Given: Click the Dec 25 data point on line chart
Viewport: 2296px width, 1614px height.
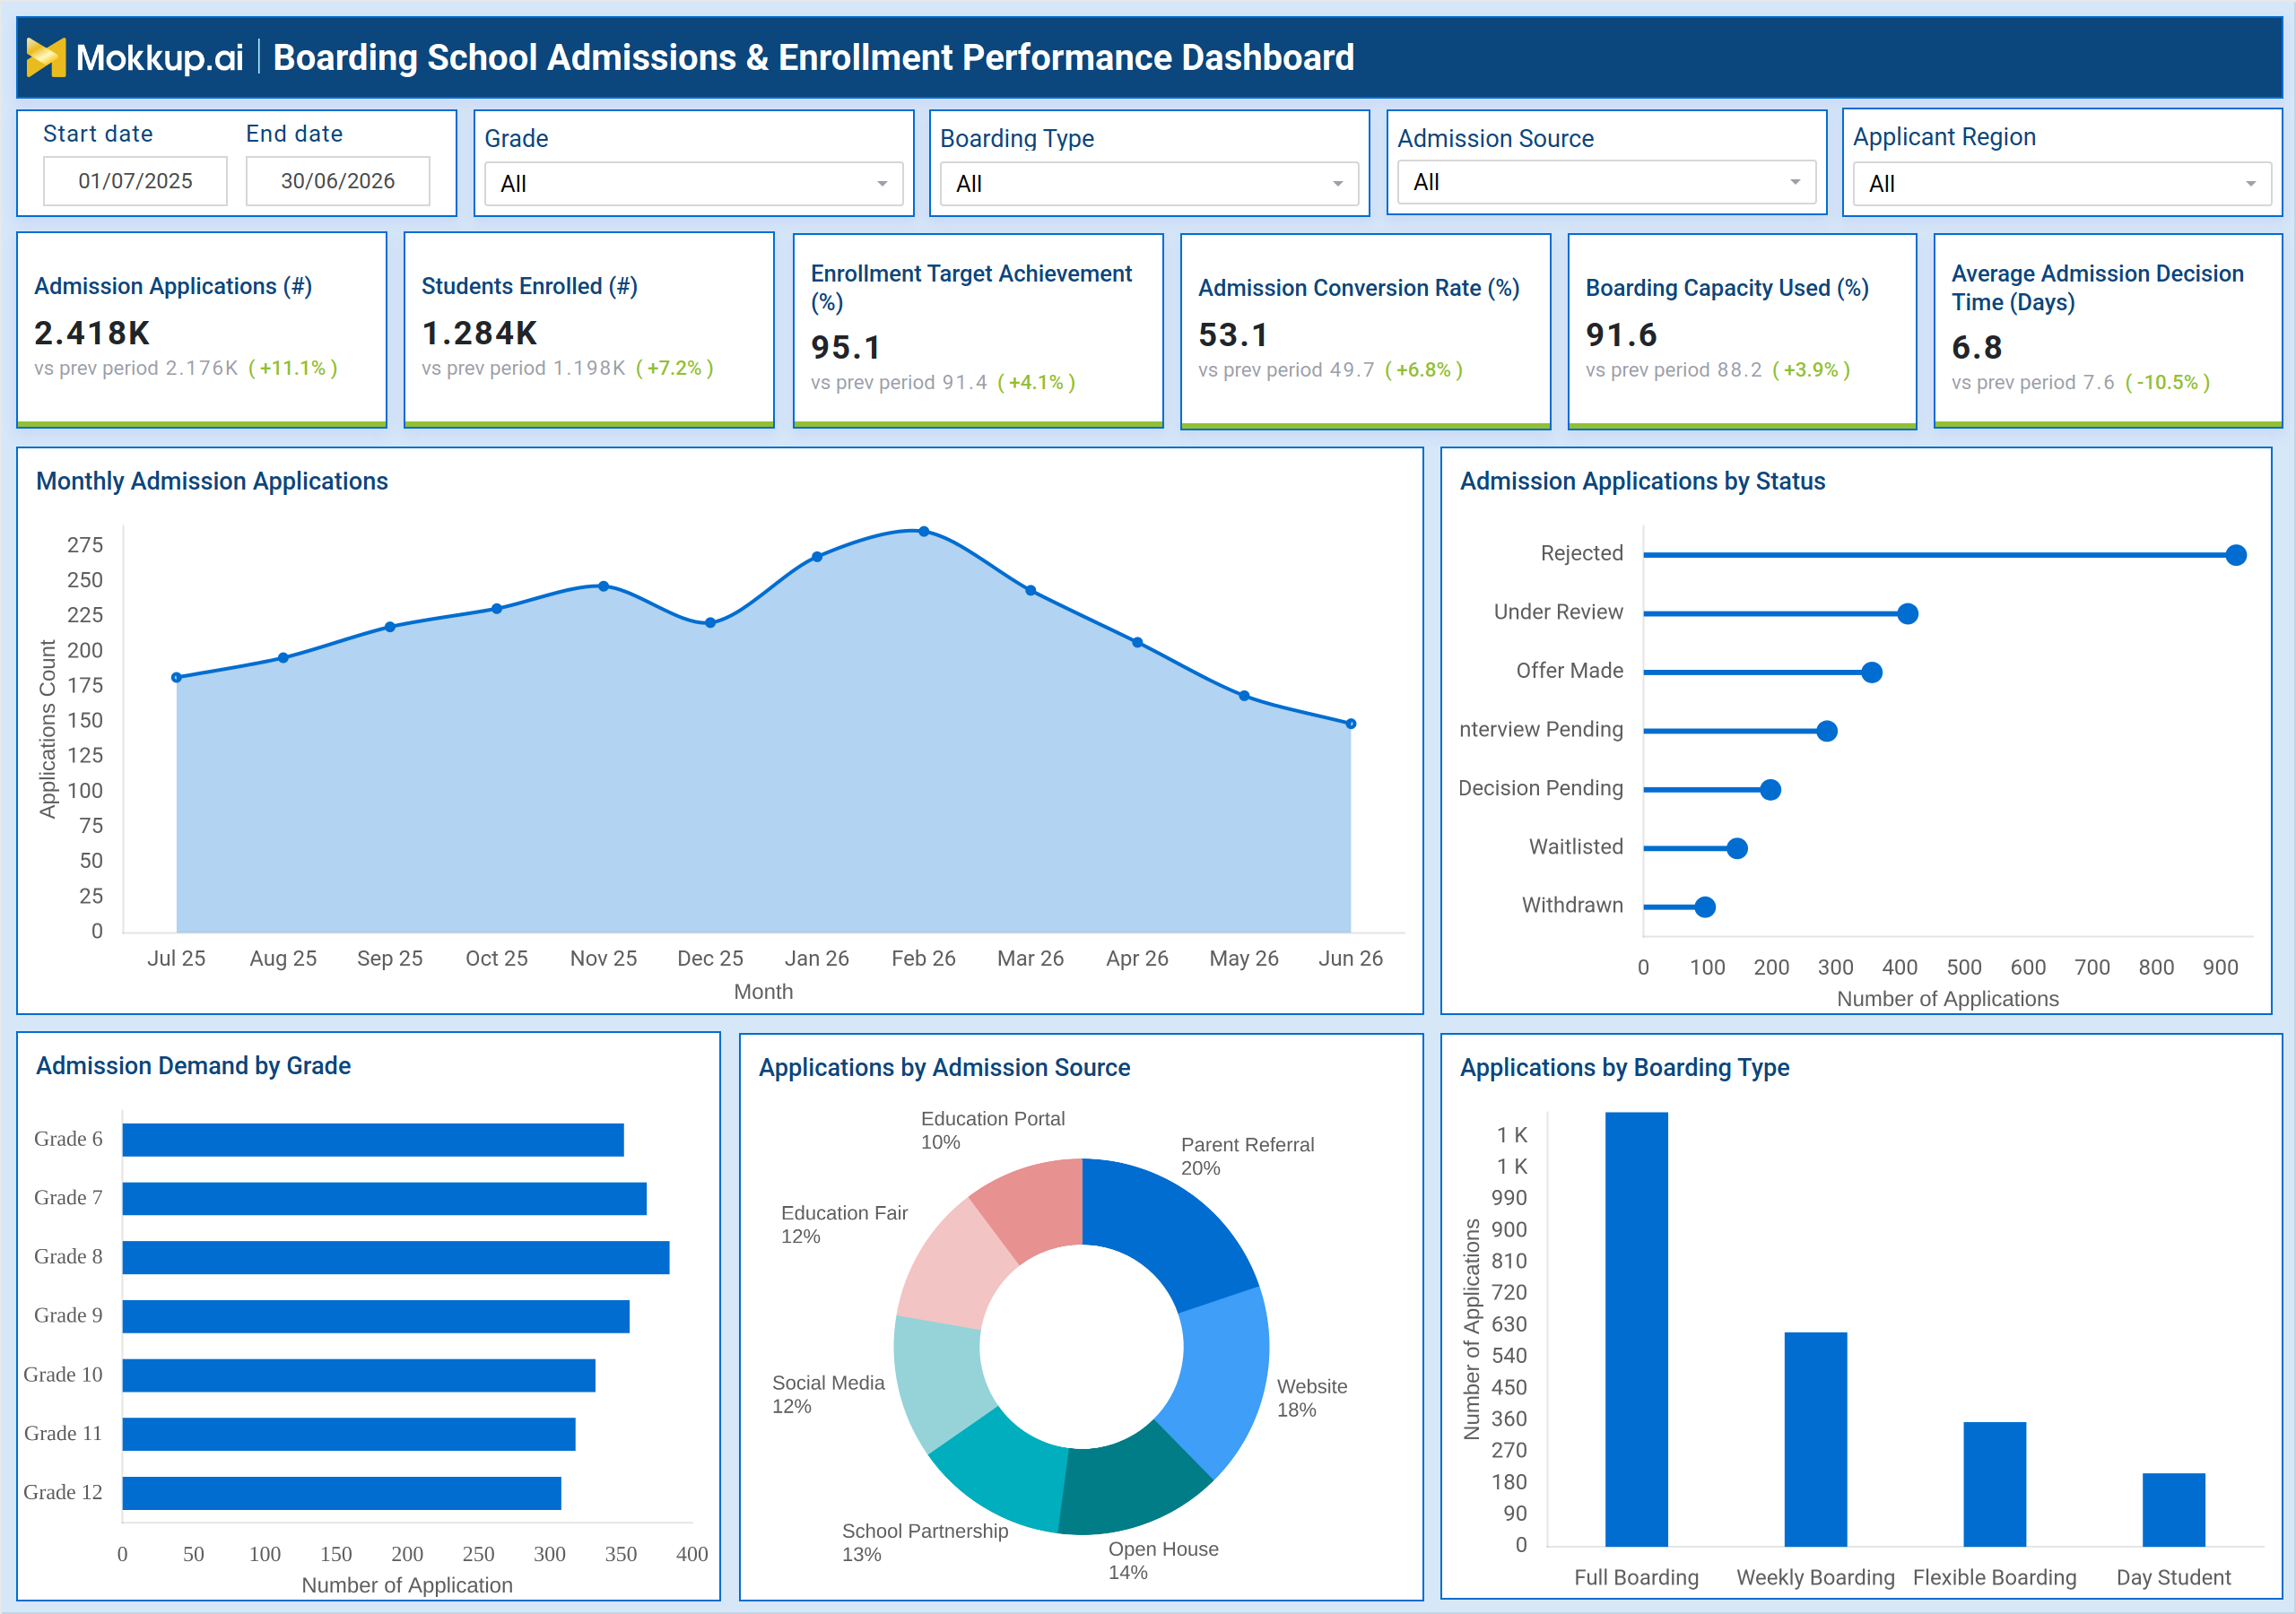Looking at the screenshot, I should tap(710, 622).
